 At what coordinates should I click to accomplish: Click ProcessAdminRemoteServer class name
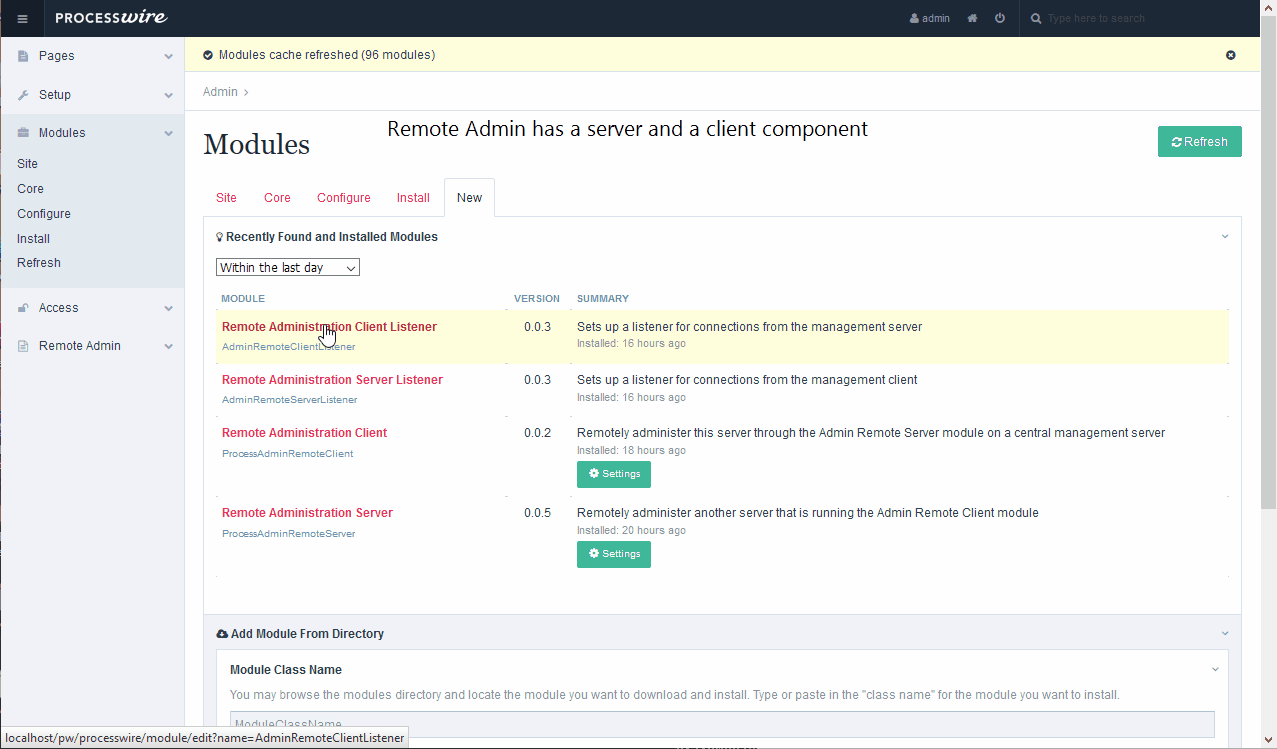(x=288, y=534)
